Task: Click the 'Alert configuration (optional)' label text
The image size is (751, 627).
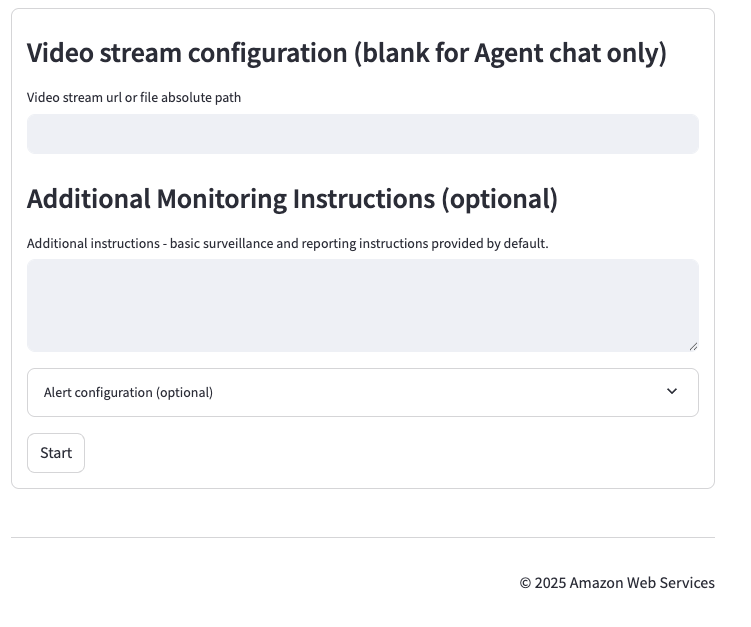Action: click(x=128, y=392)
